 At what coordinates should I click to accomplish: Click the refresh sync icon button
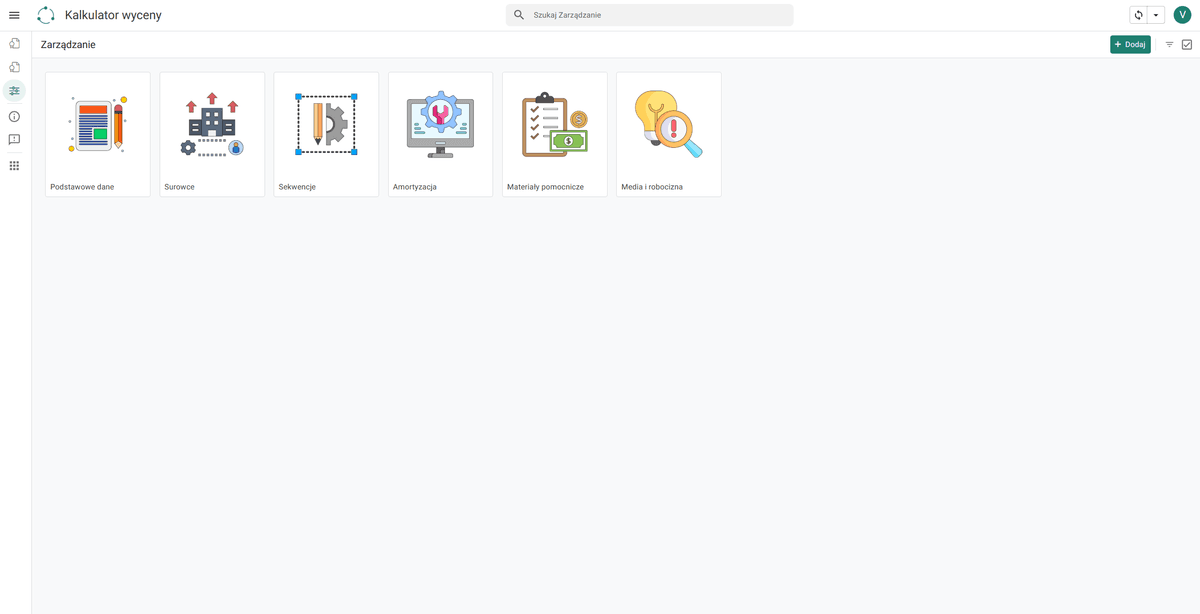[x=1138, y=15]
